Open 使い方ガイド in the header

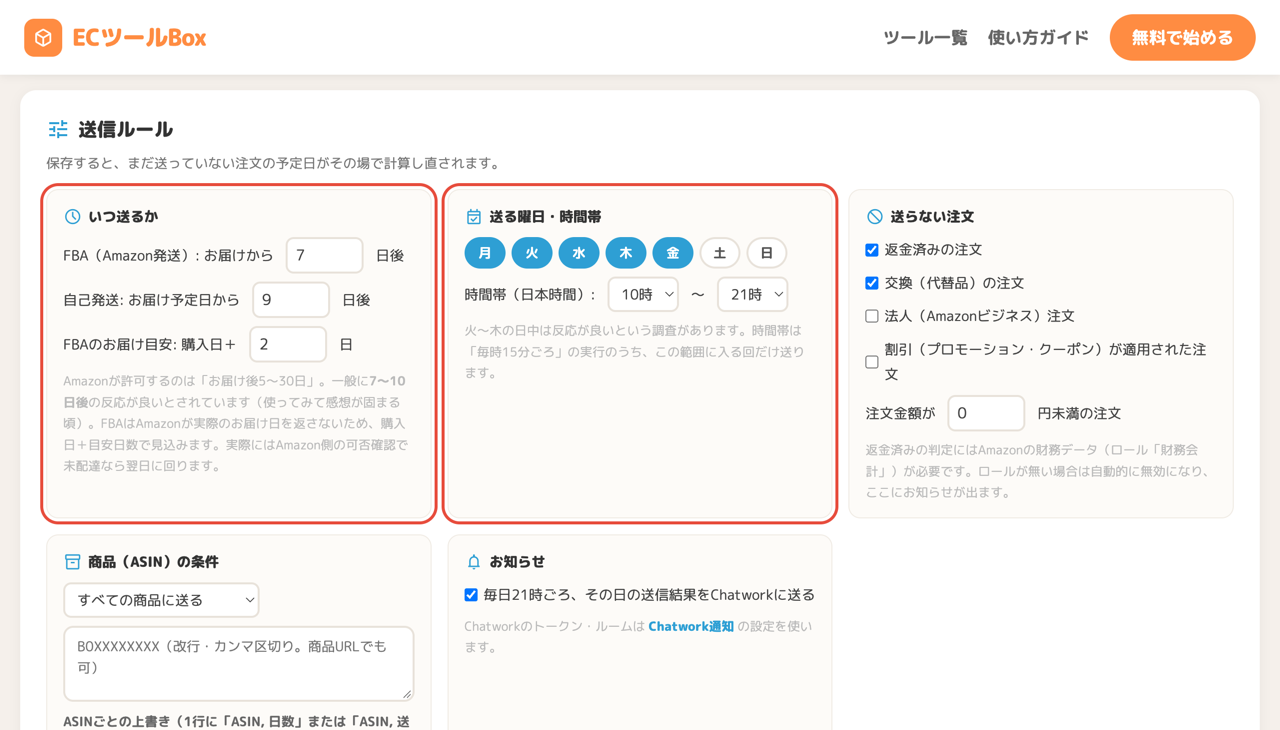pos(1038,38)
